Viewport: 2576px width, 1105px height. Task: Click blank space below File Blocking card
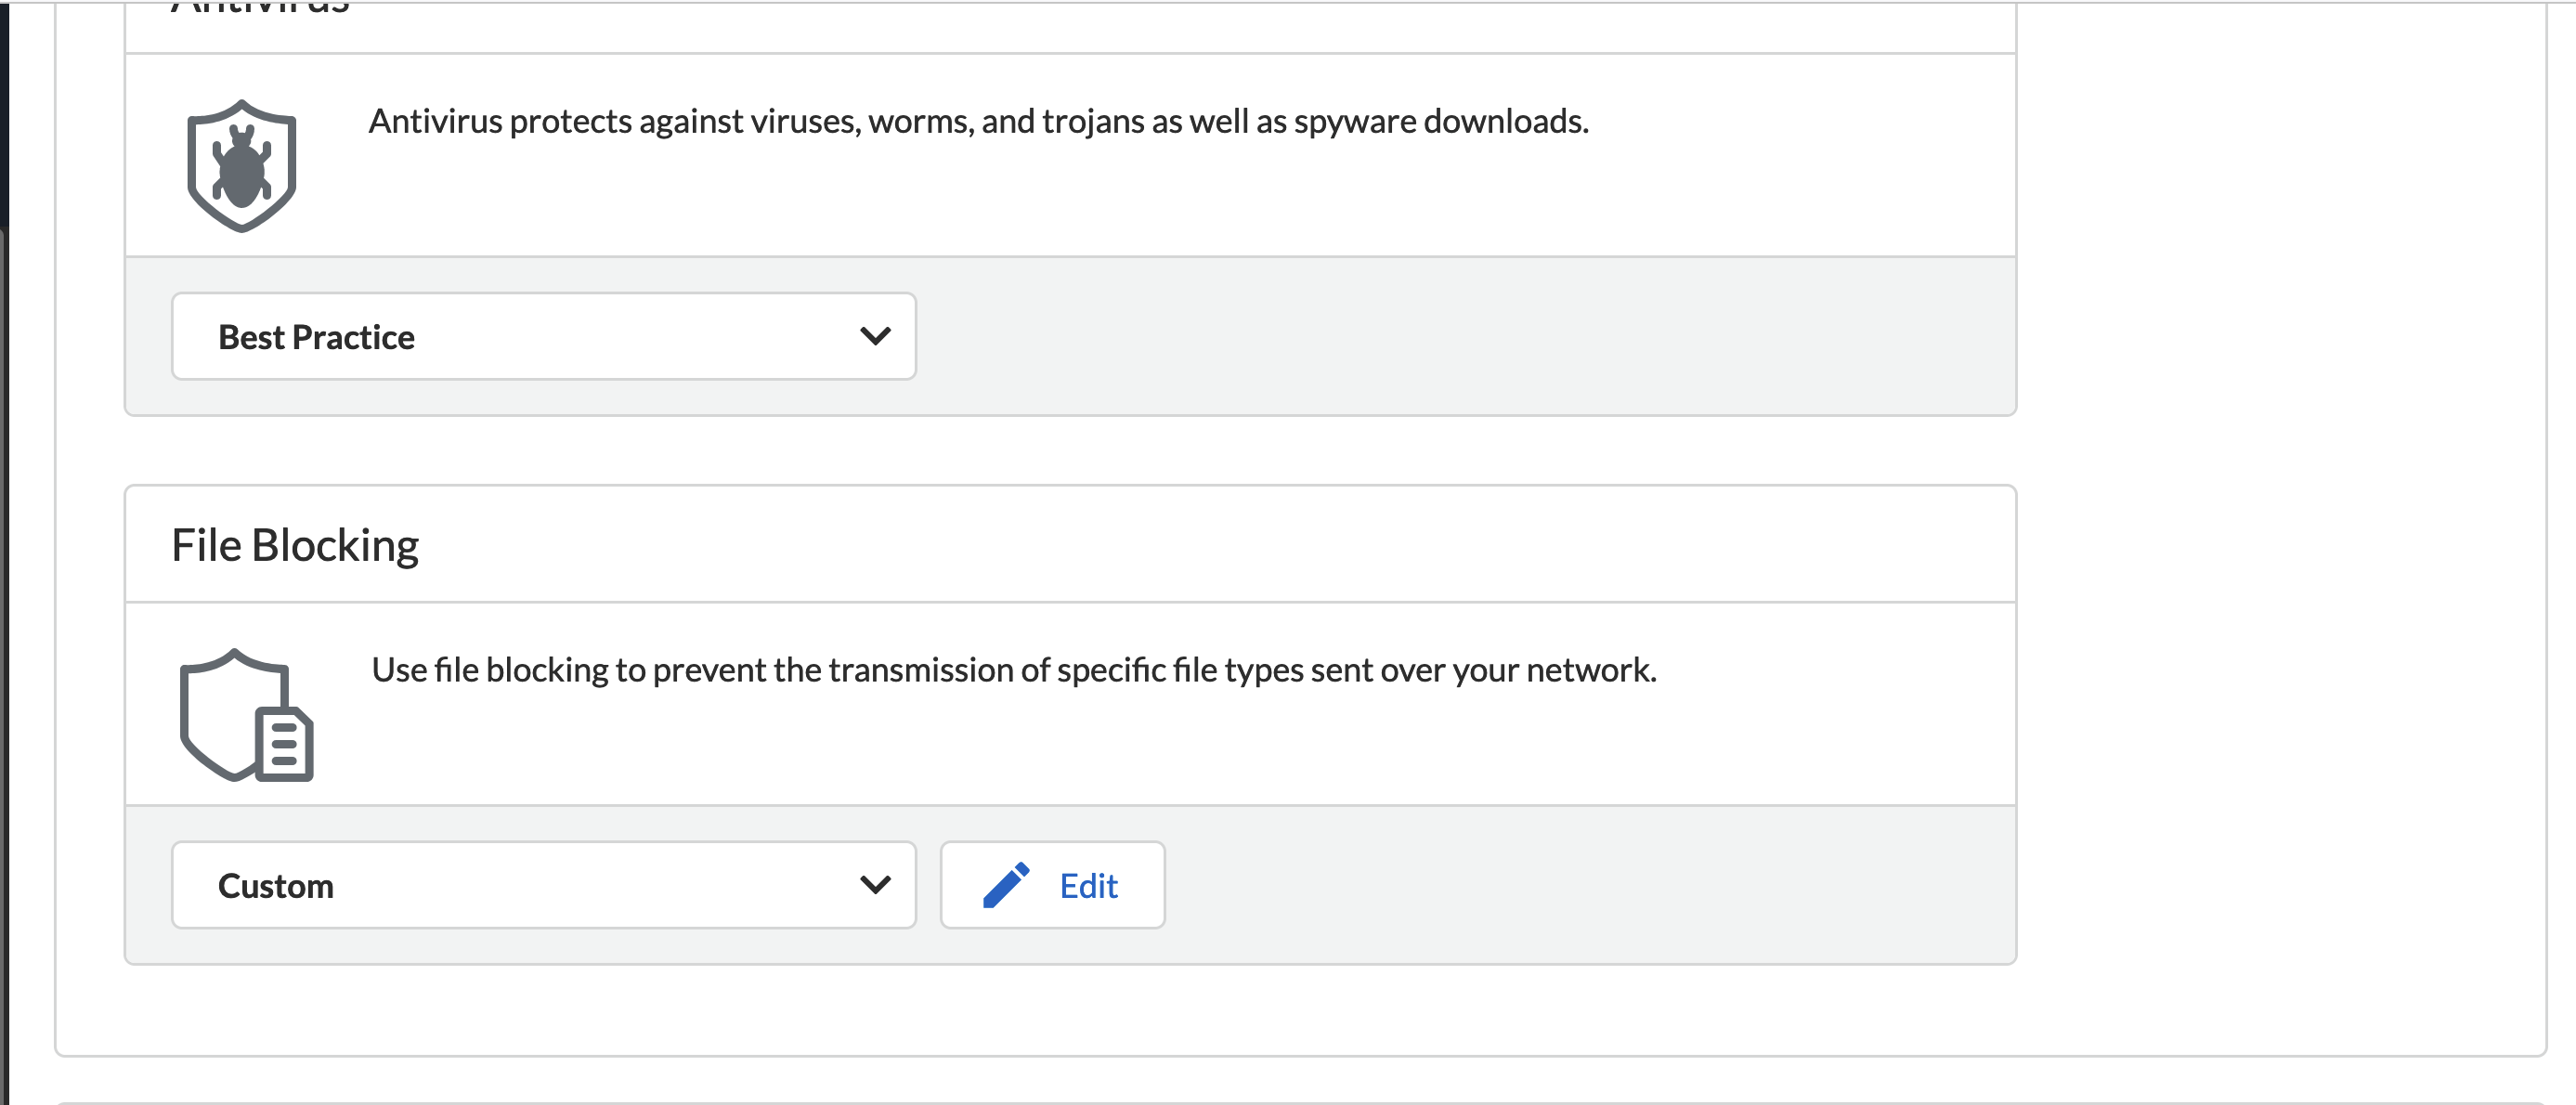click(1070, 1010)
